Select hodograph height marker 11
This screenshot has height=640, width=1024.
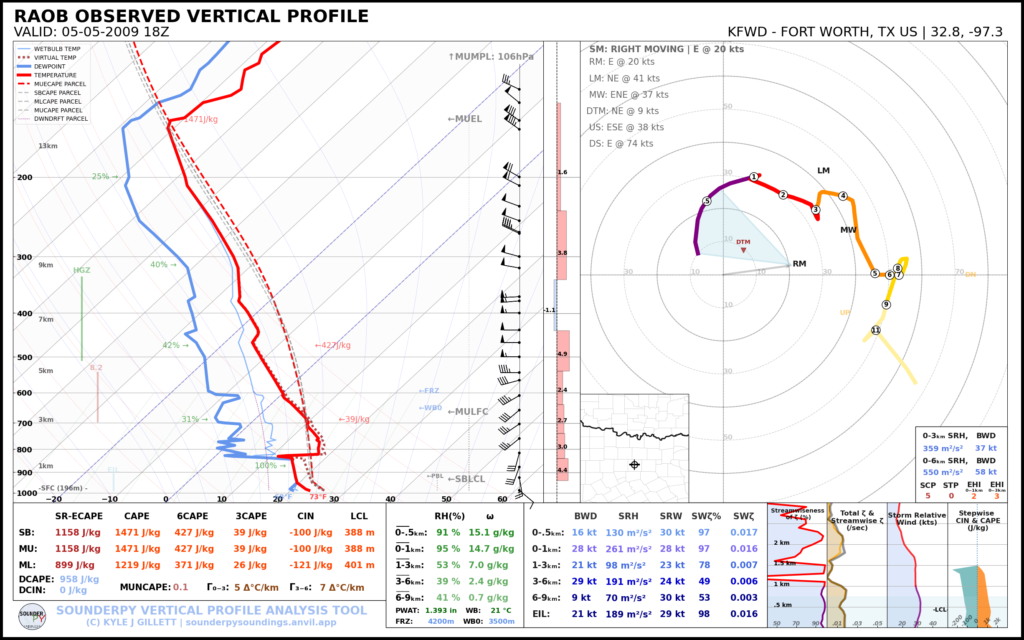tap(876, 330)
